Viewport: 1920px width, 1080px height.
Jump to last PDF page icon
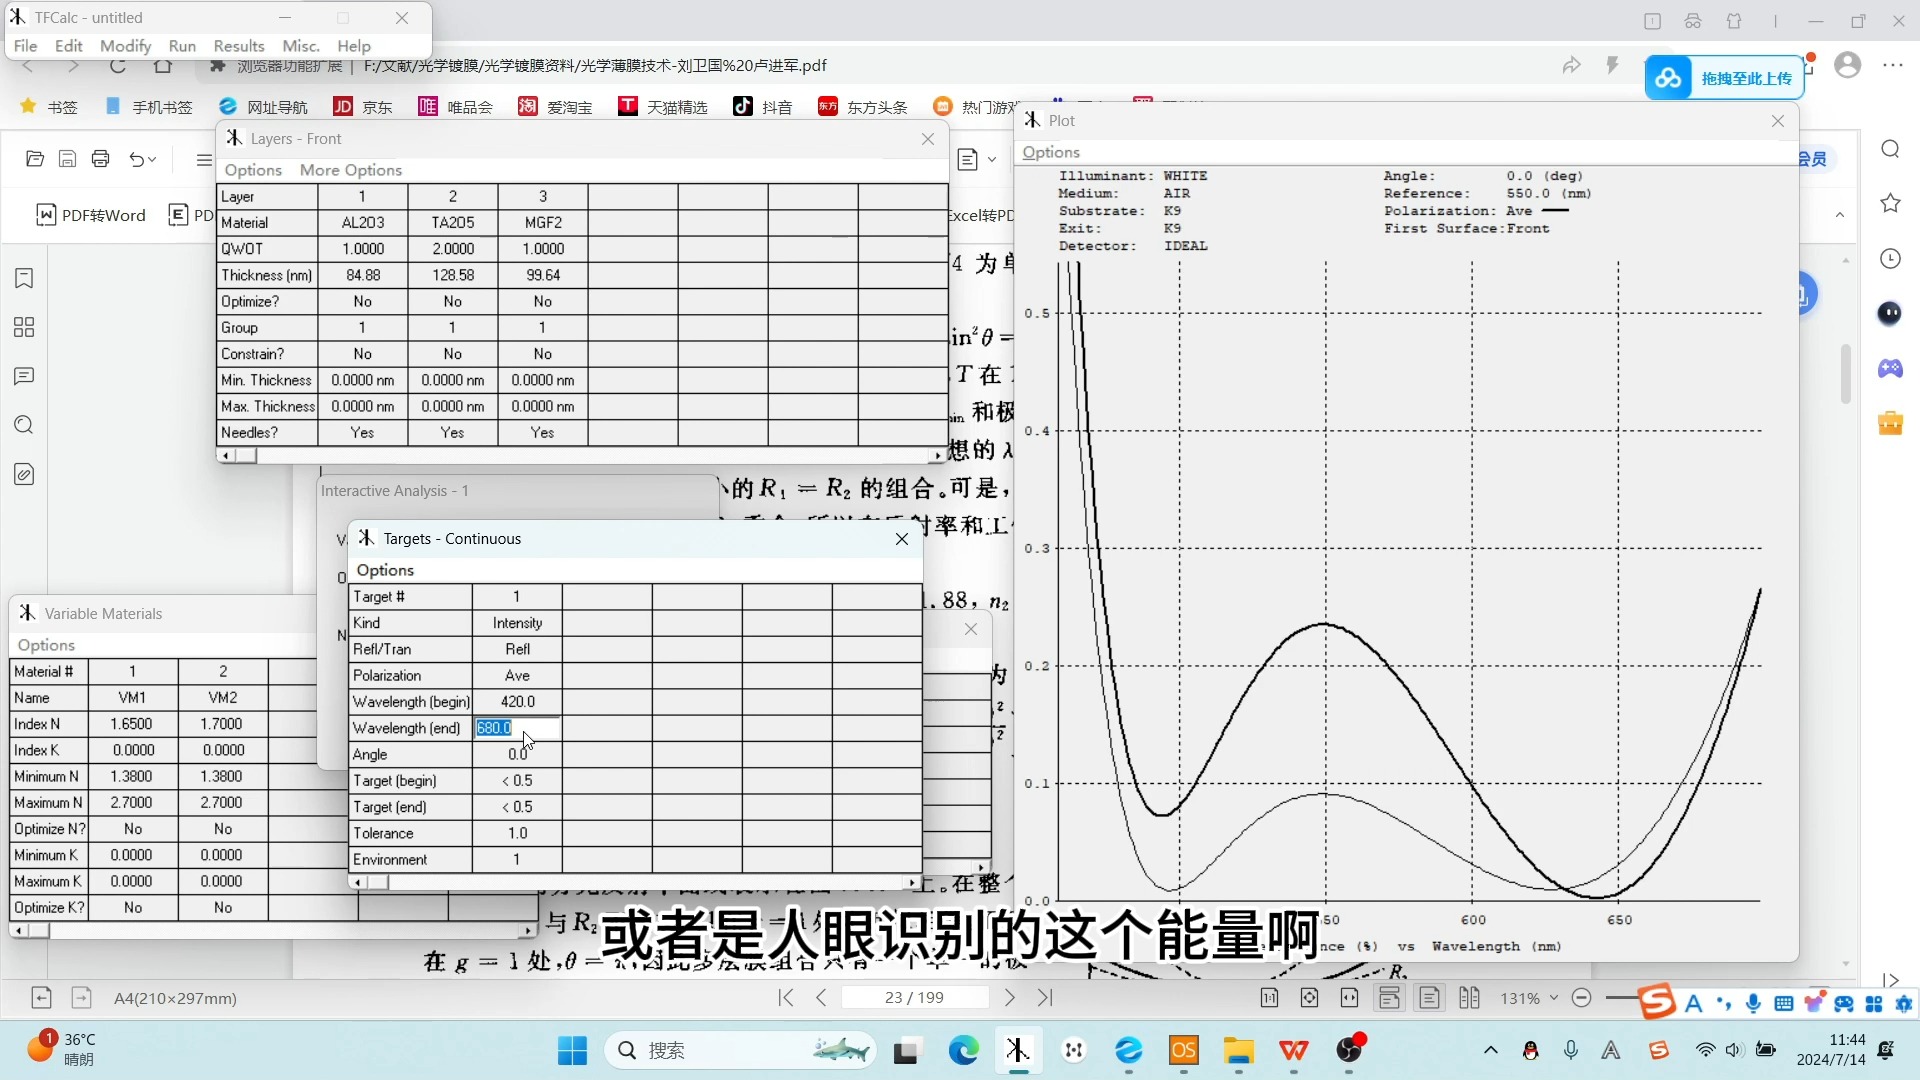pyautogui.click(x=1045, y=998)
